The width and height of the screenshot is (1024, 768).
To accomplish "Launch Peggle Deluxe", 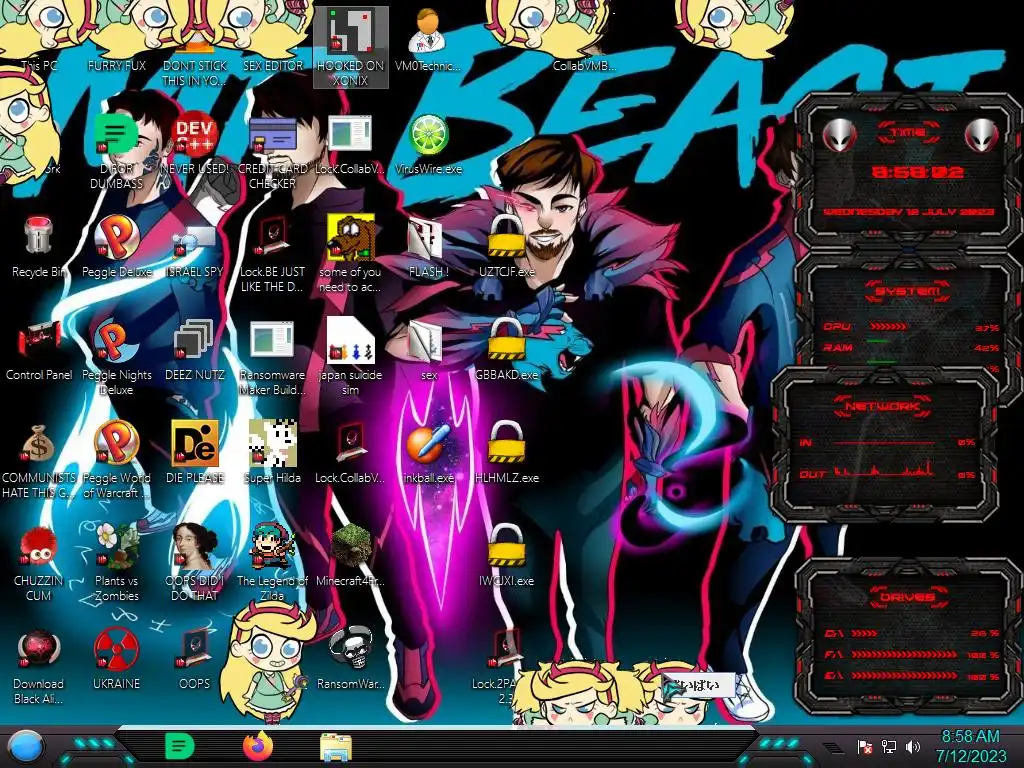I will 116,247.
